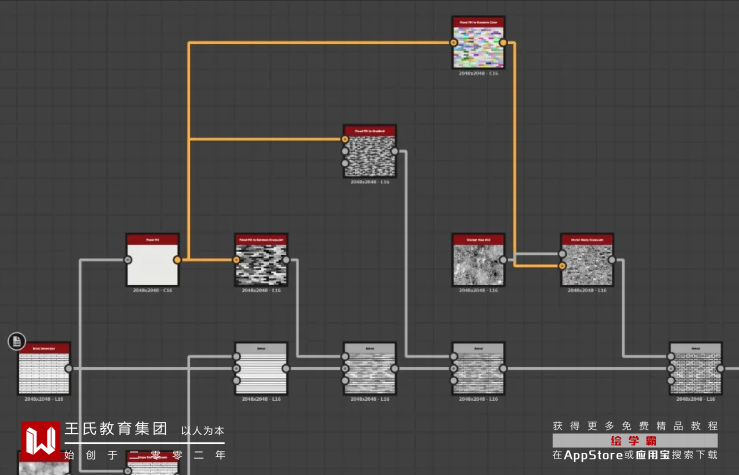Viewport: 739px width, 475px height.
Task: Click Flood Fill to Gradient middle input connector
Action: click(345, 151)
